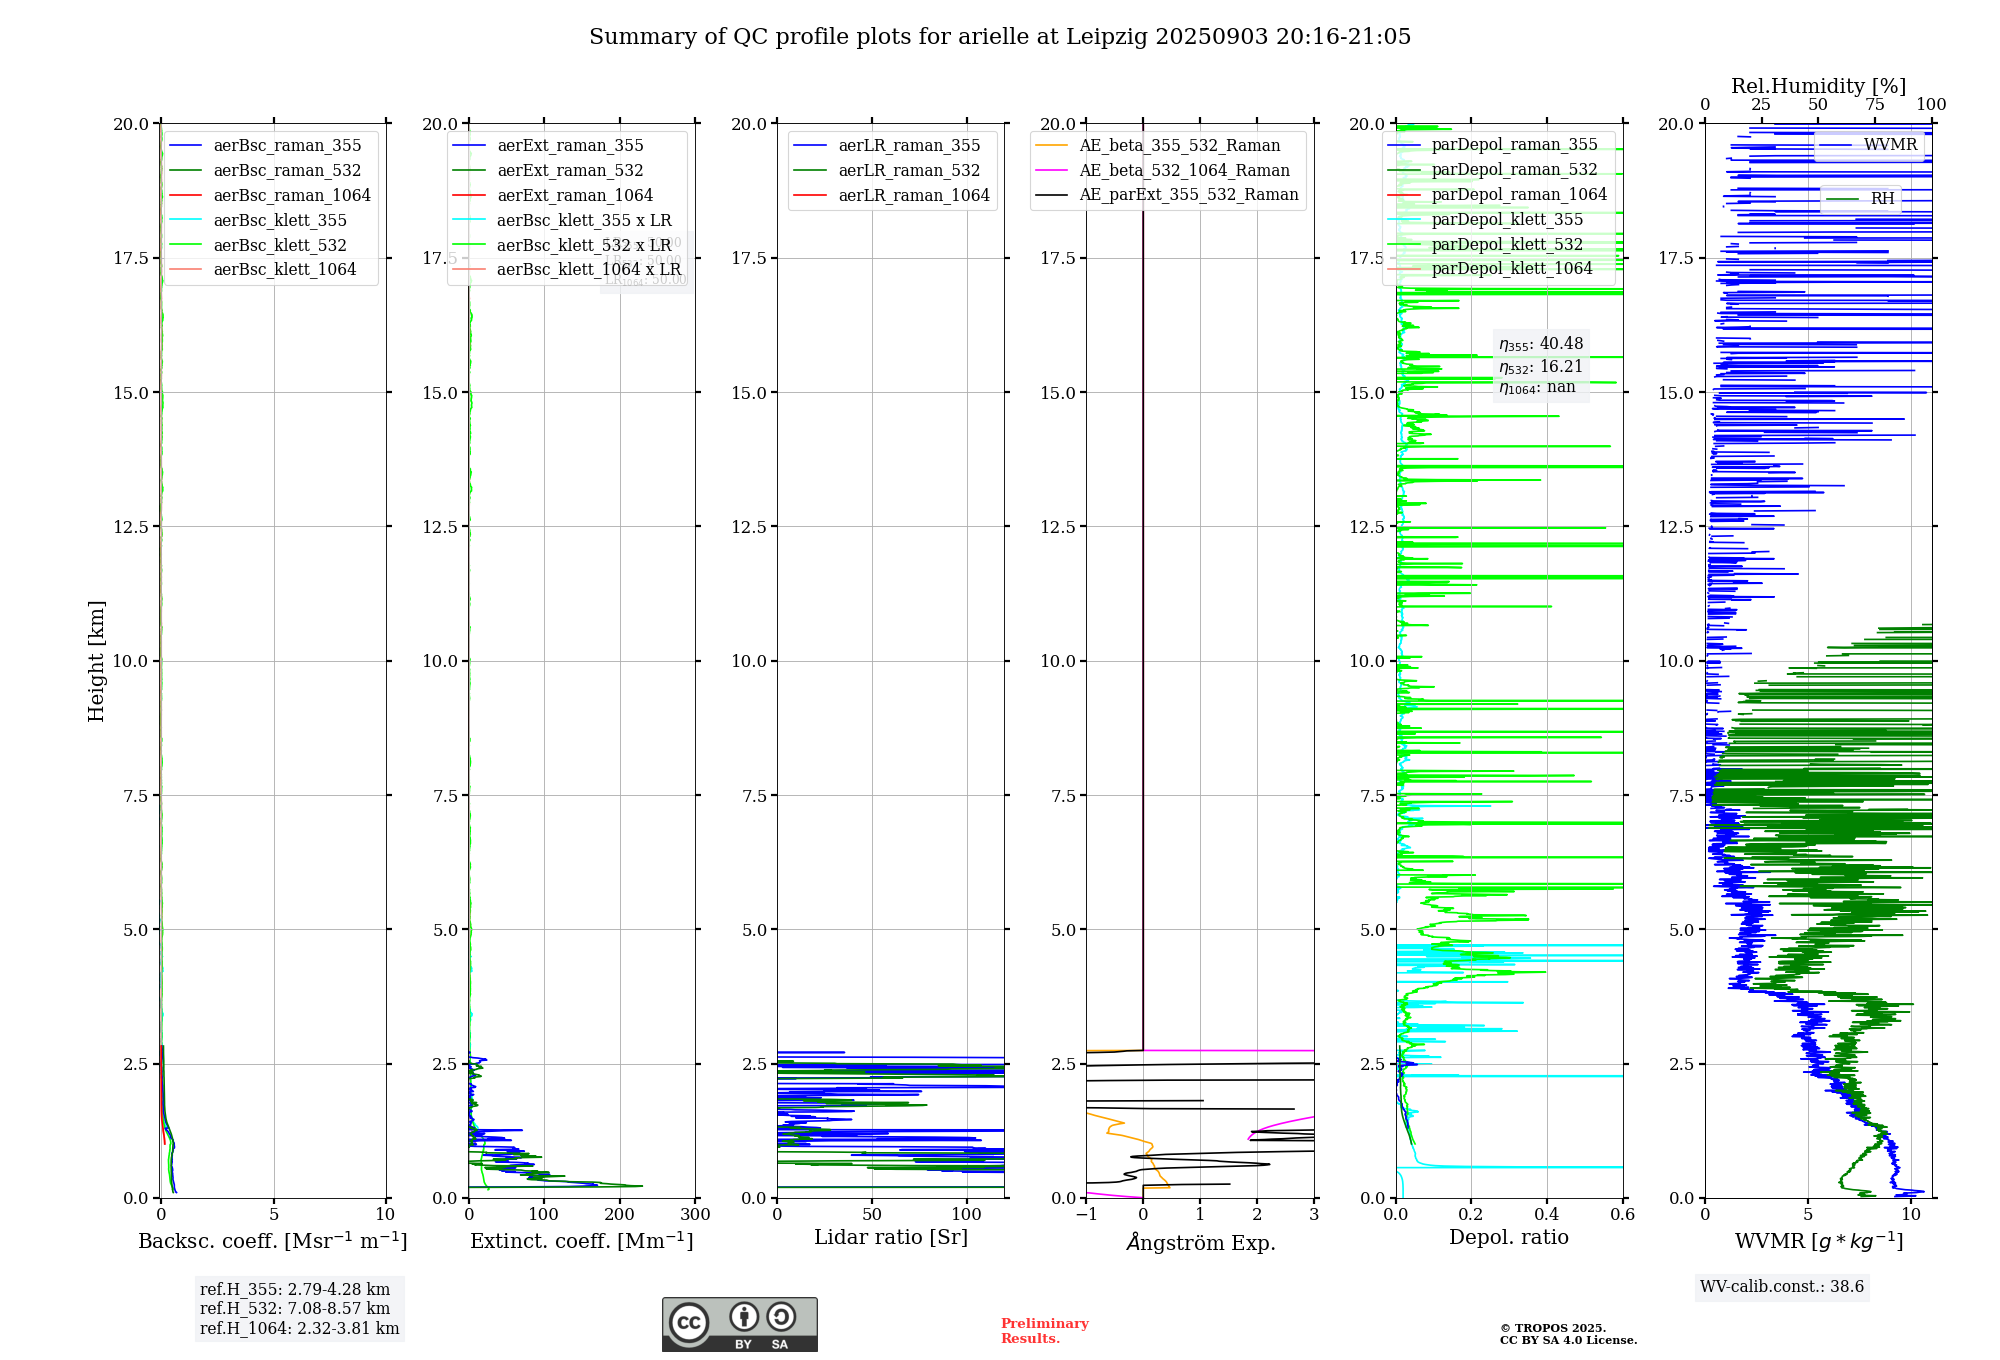The width and height of the screenshot is (2000, 1360).
Task: Select aerLR_raman_1064 legend entry
Action: click(913, 196)
